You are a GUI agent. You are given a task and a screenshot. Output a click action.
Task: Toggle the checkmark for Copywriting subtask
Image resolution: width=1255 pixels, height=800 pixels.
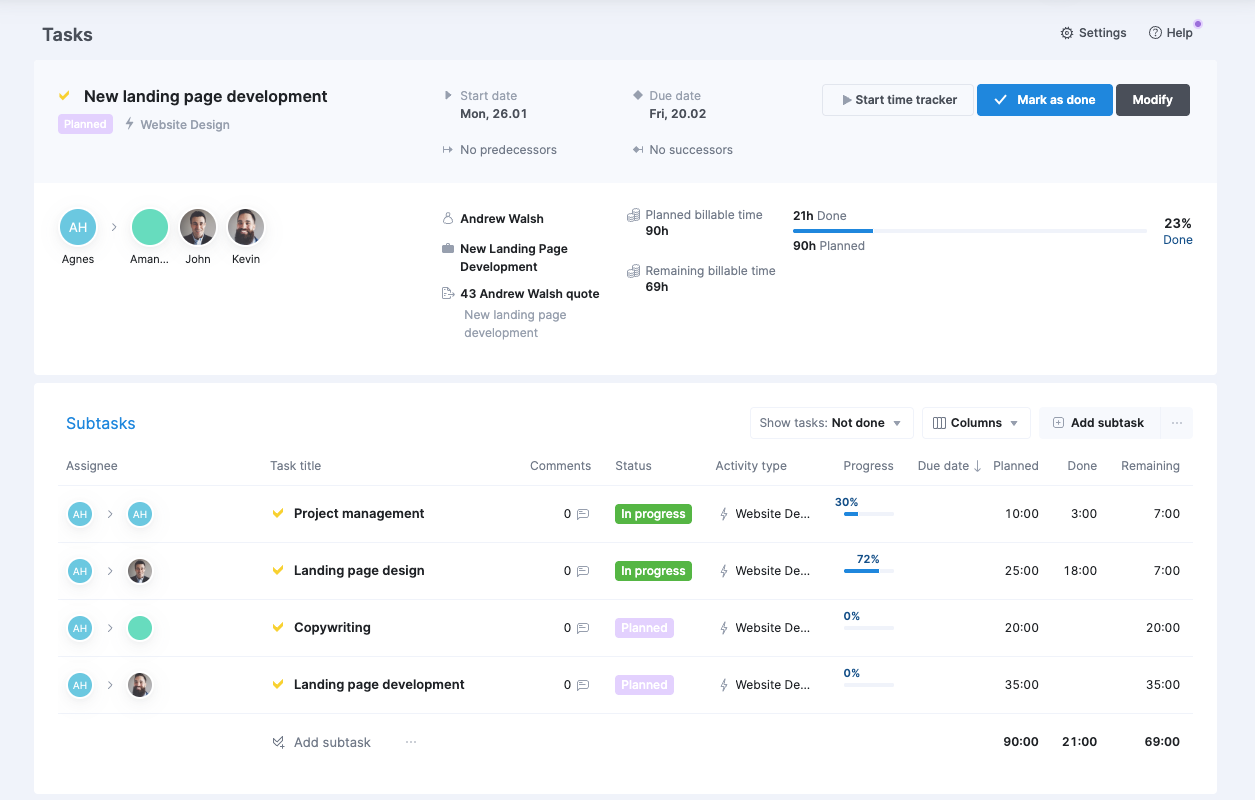tap(279, 627)
